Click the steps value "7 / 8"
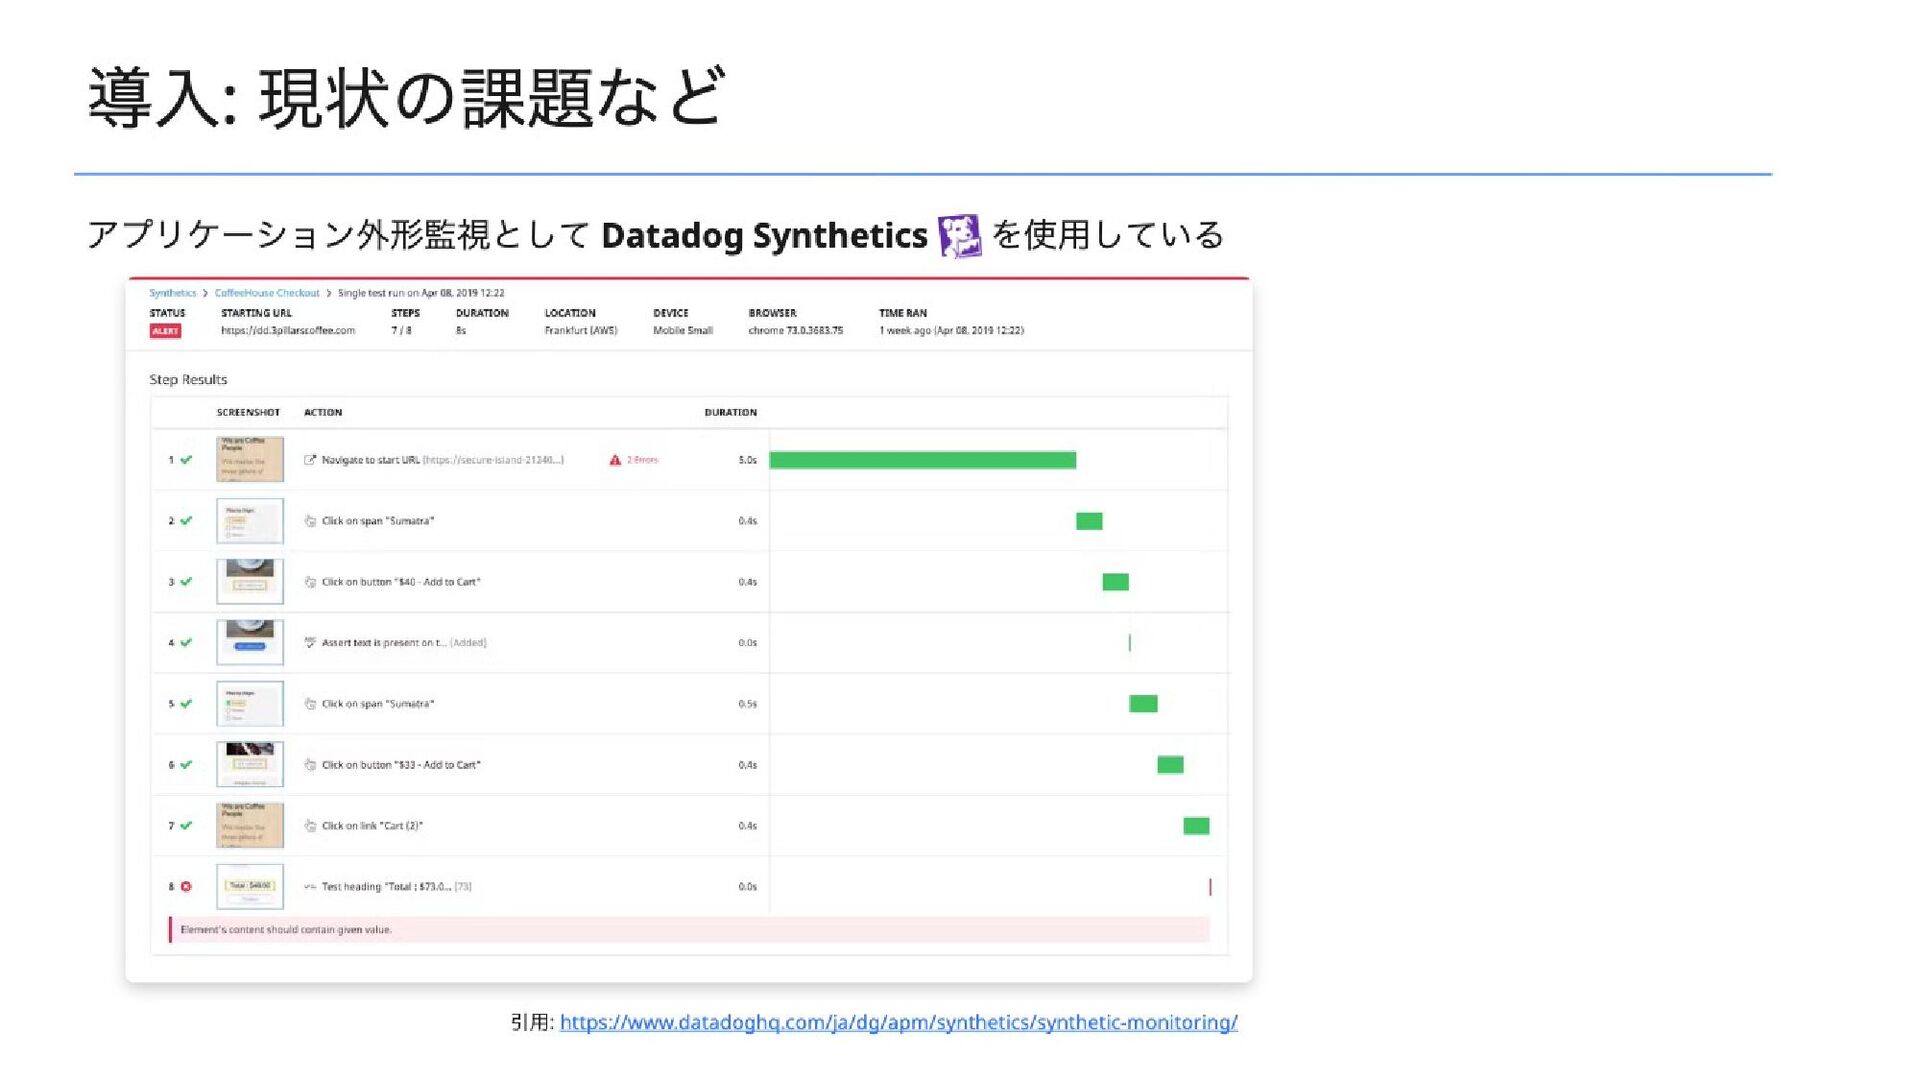 point(401,331)
